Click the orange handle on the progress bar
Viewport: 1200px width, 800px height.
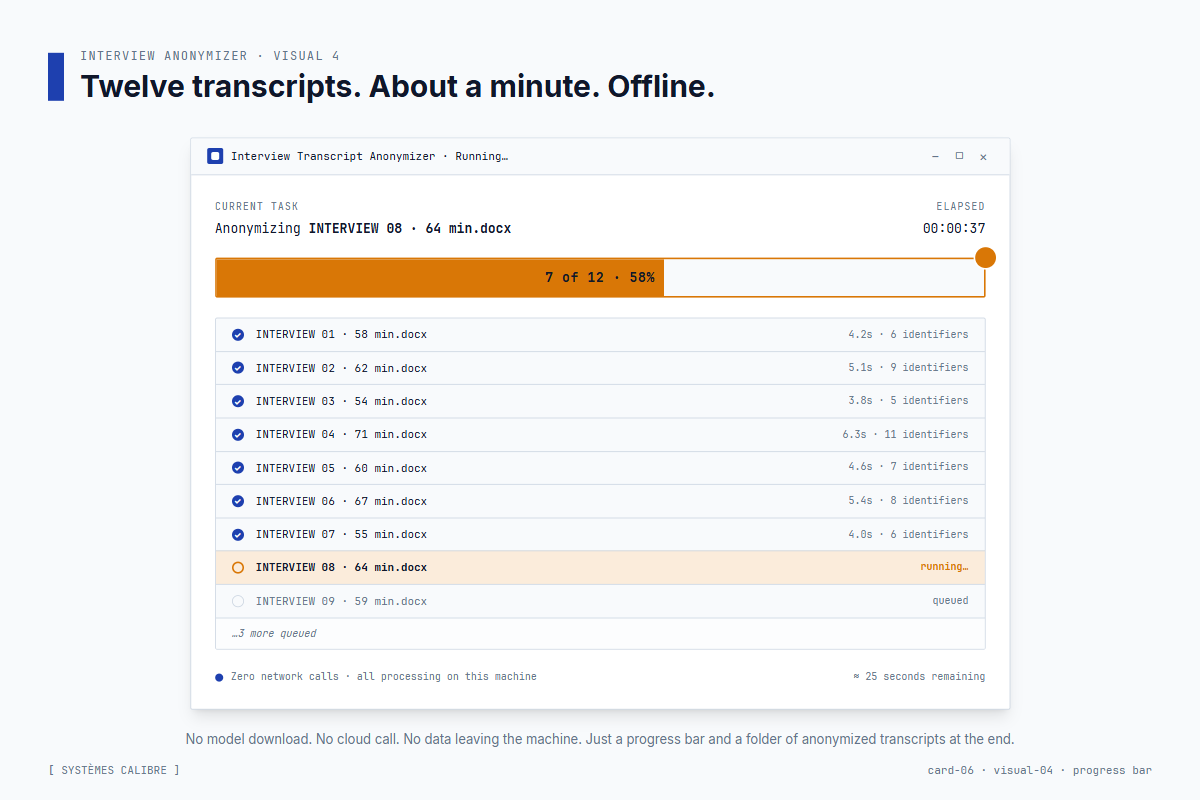tap(986, 257)
